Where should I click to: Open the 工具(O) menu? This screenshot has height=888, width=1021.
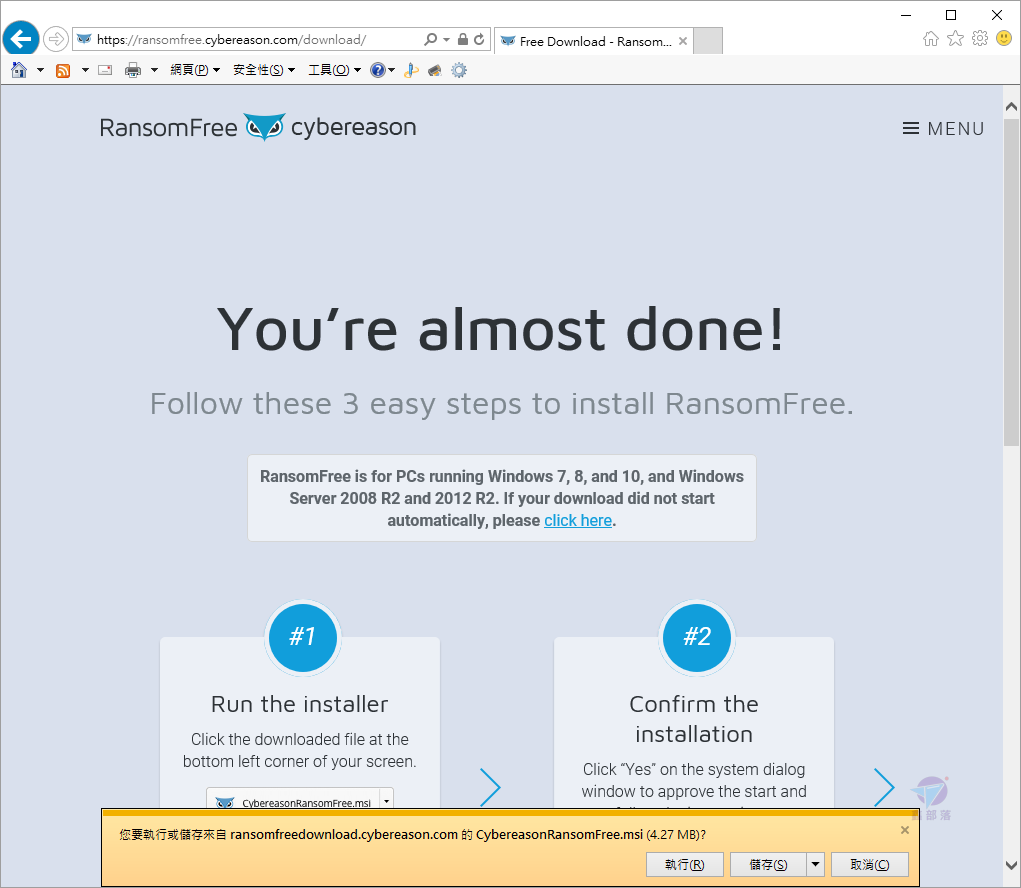334,70
